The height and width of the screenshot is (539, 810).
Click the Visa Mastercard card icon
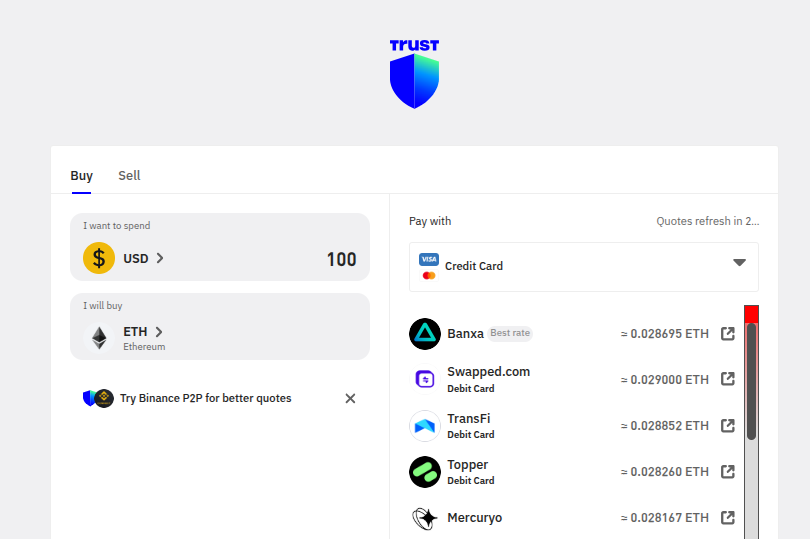coord(429,266)
